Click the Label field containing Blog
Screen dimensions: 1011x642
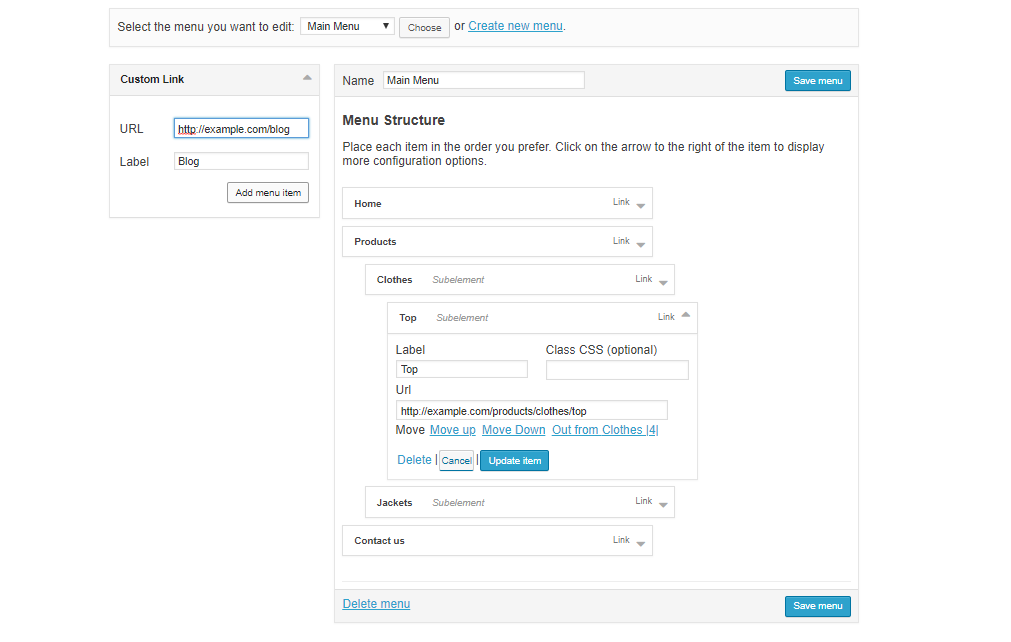click(x=241, y=161)
